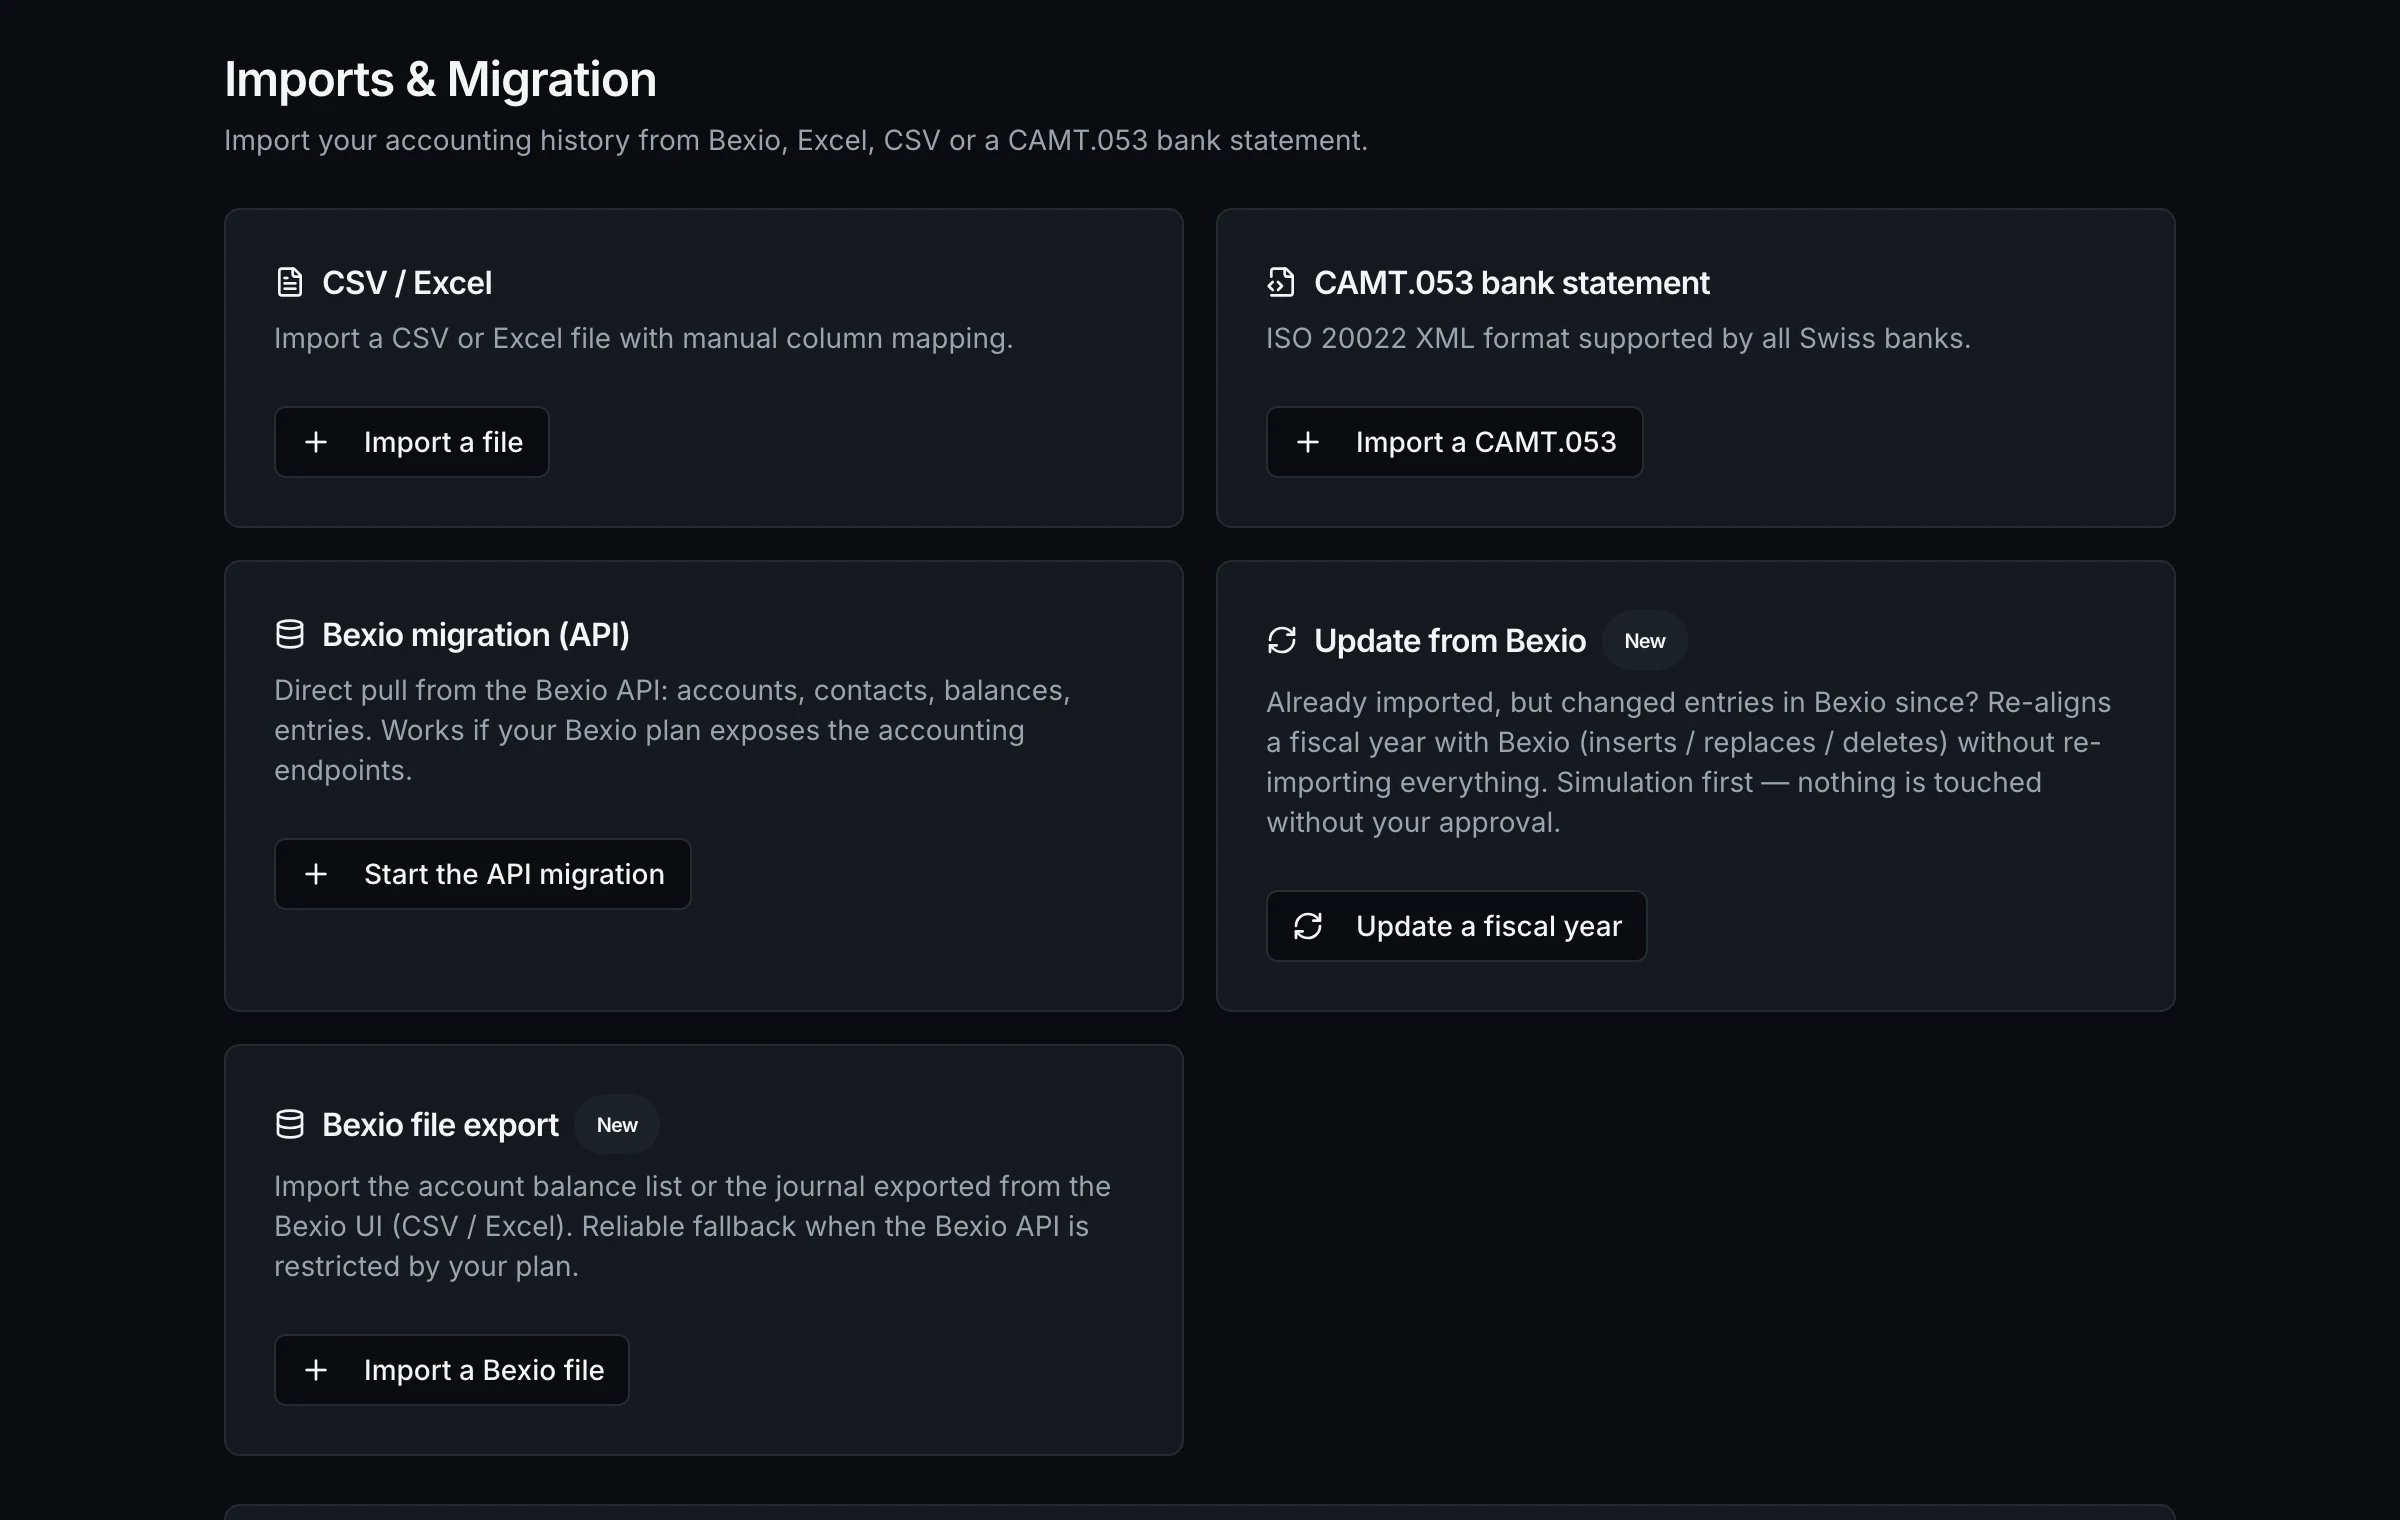Click the New badge beside Bexio file export
This screenshot has width=2400, height=1520.
617,1125
